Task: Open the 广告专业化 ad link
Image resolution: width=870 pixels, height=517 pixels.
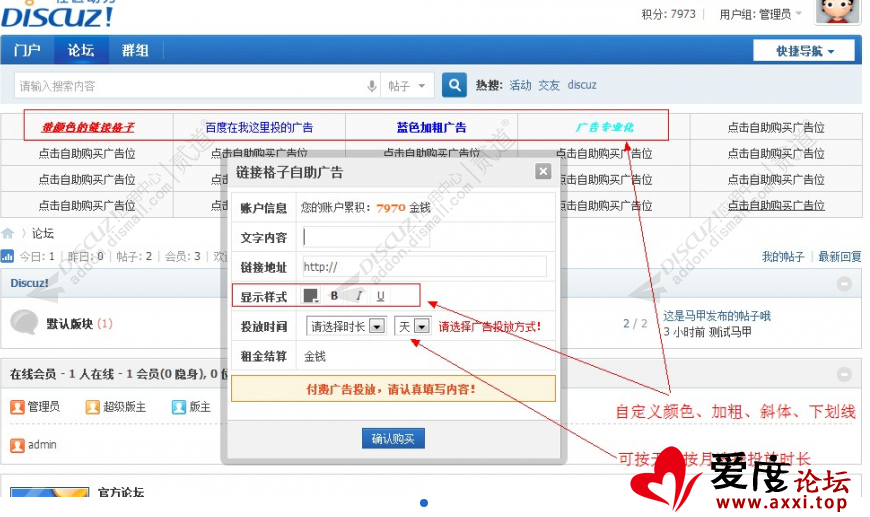Action: tap(604, 128)
